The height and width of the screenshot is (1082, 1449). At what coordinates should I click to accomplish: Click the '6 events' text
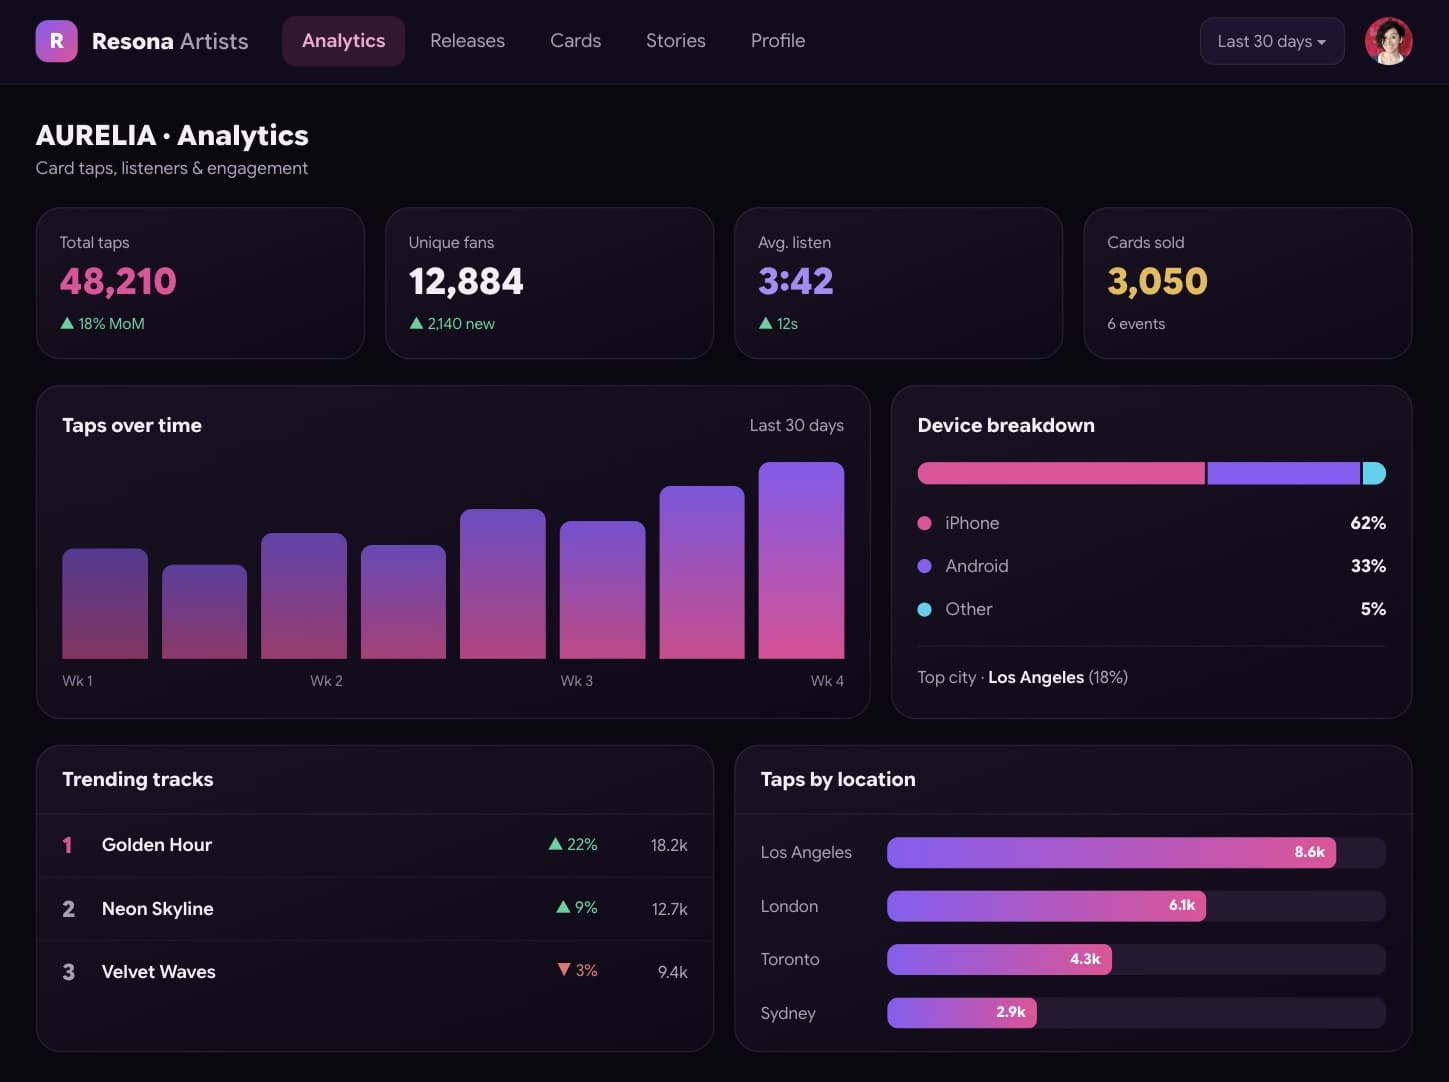1136,323
